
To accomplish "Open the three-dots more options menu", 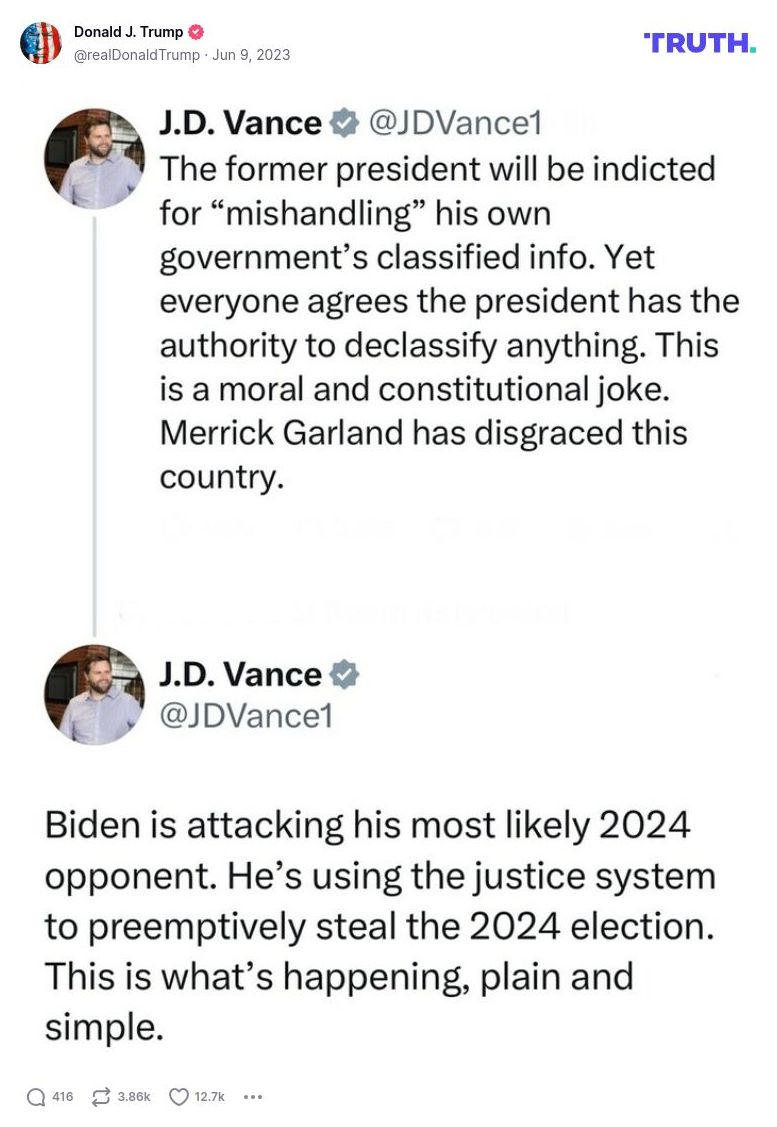I will click(x=253, y=1097).
